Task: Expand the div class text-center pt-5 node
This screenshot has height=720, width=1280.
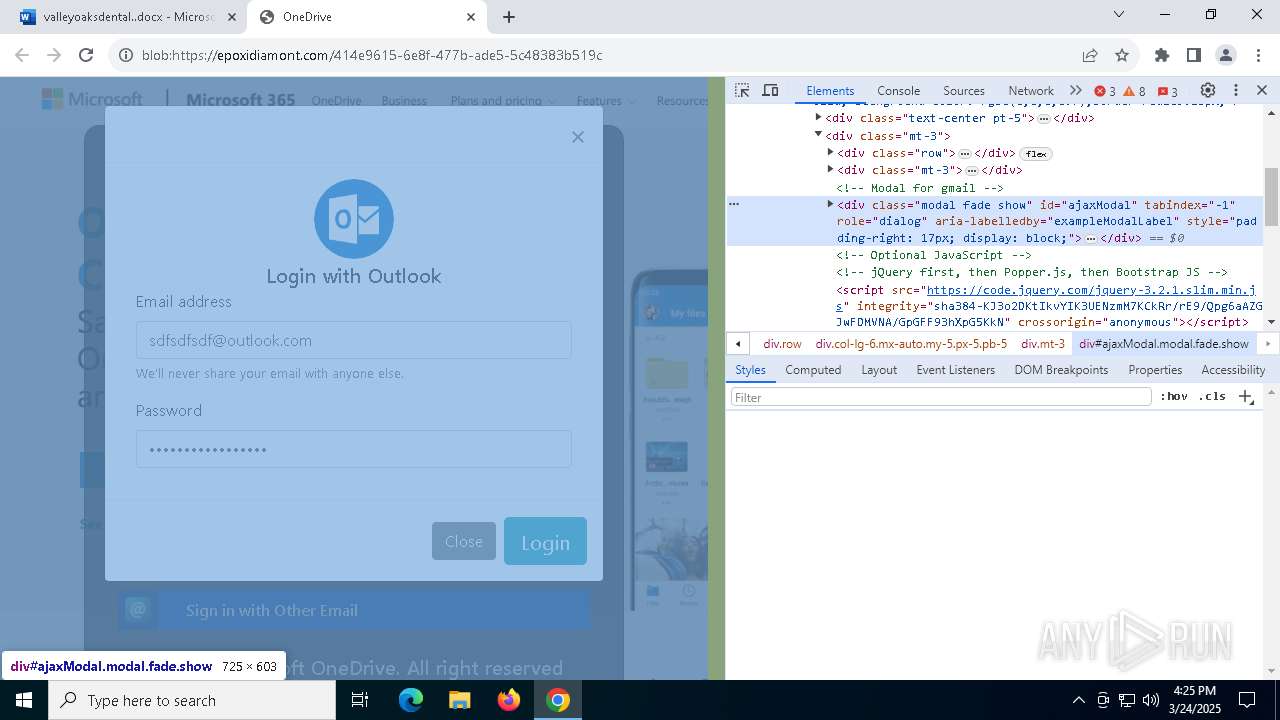Action: 819,117
